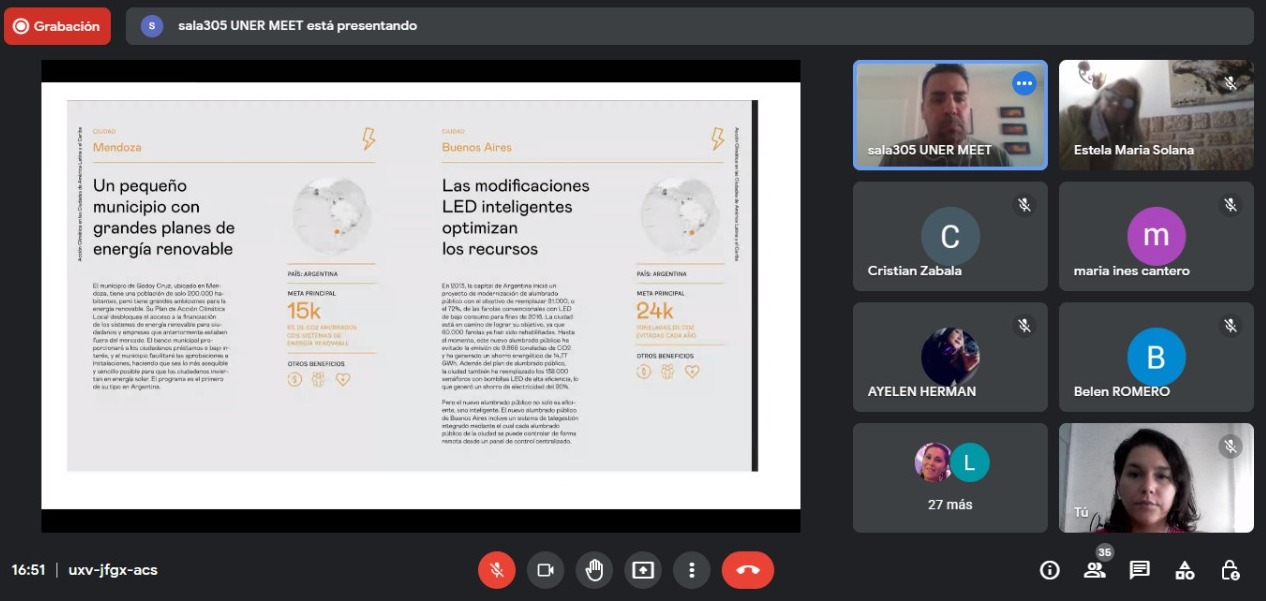Click the 24k figure on the slide
The image size is (1266, 601).
[x=655, y=310]
